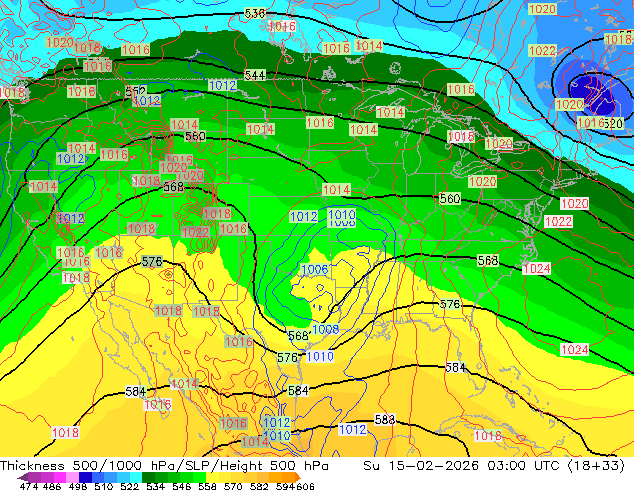Click the 'Thickness 500/1000' title text
Image resolution: width=634 pixels, height=490 pixels.
(71, 466)
